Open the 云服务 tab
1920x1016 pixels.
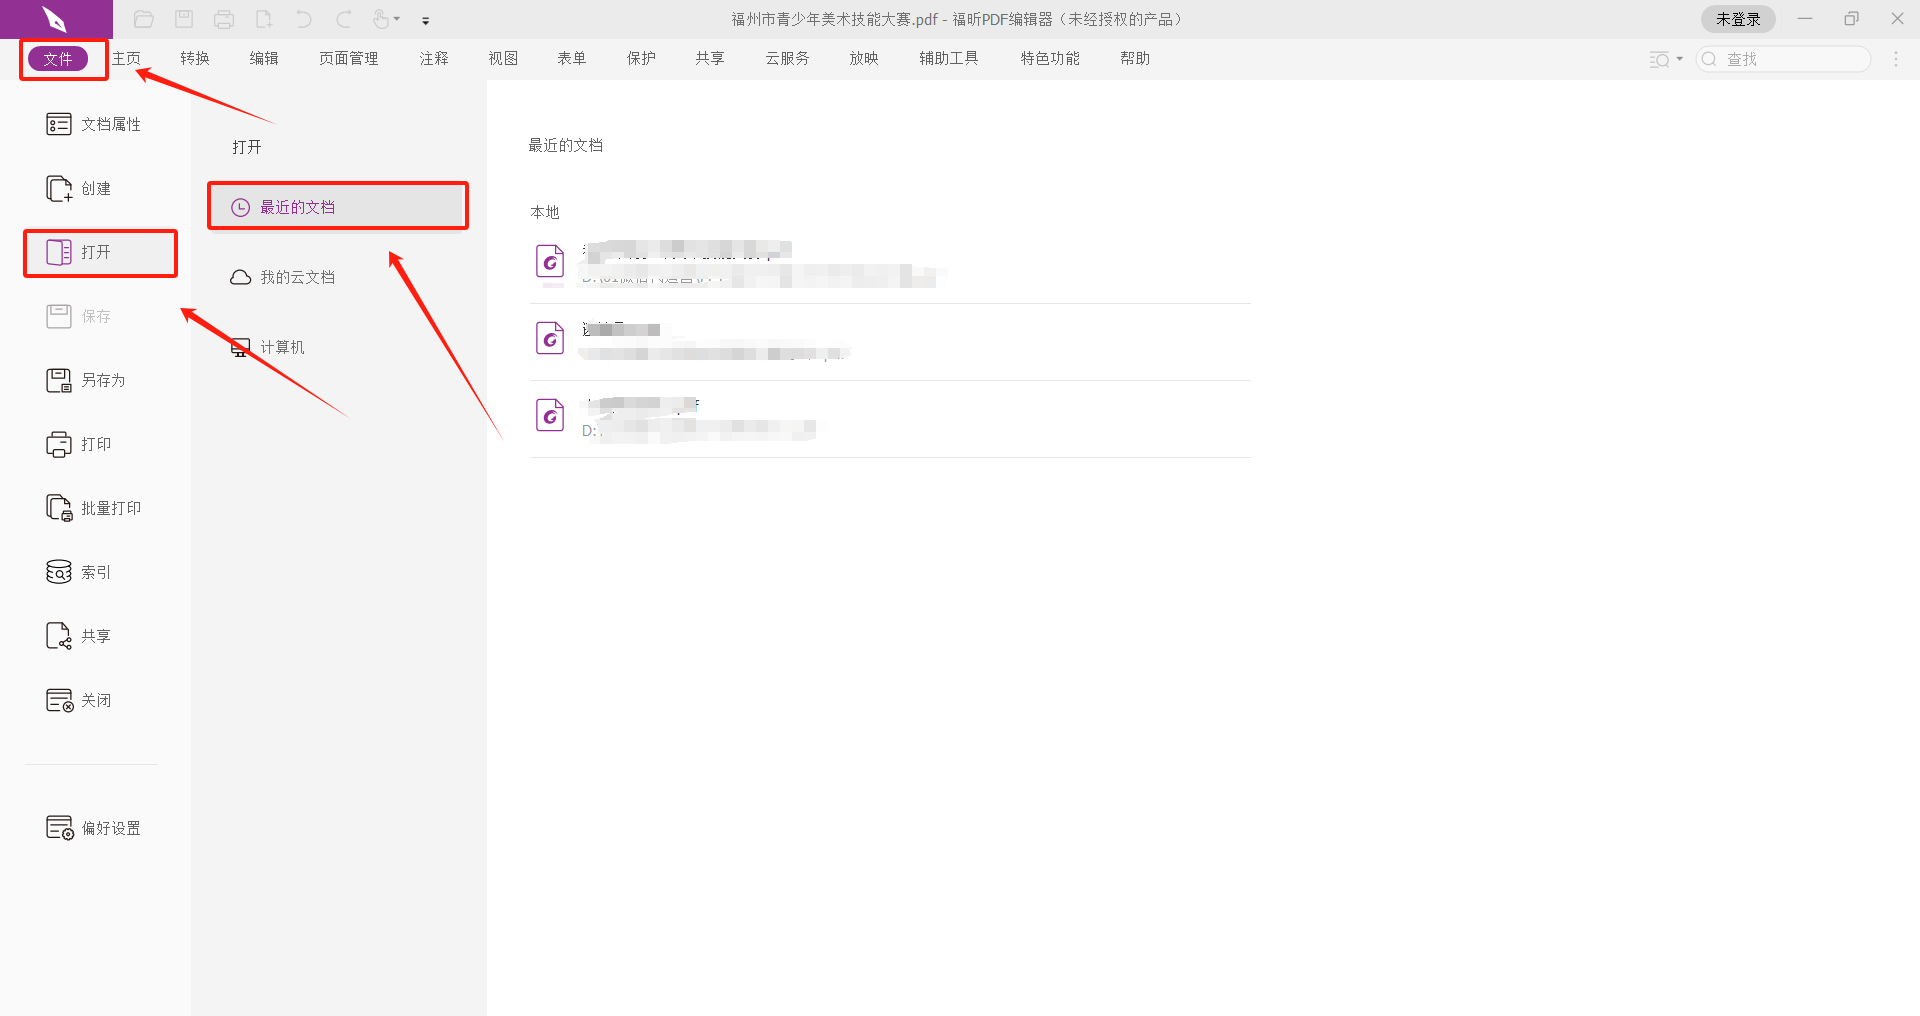coord(787,59)
